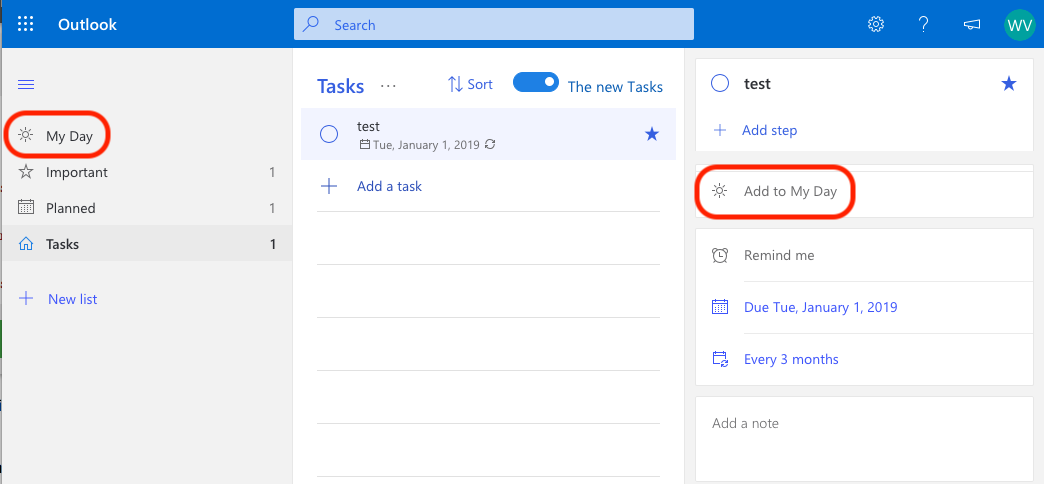Select the test task row

point(488,134)
